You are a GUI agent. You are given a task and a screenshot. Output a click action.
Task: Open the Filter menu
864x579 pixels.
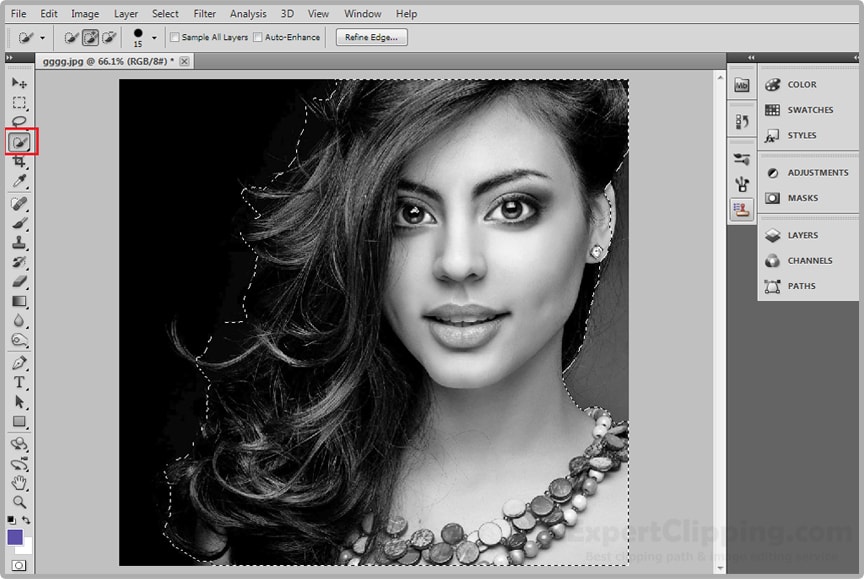(x=204, y=13)
